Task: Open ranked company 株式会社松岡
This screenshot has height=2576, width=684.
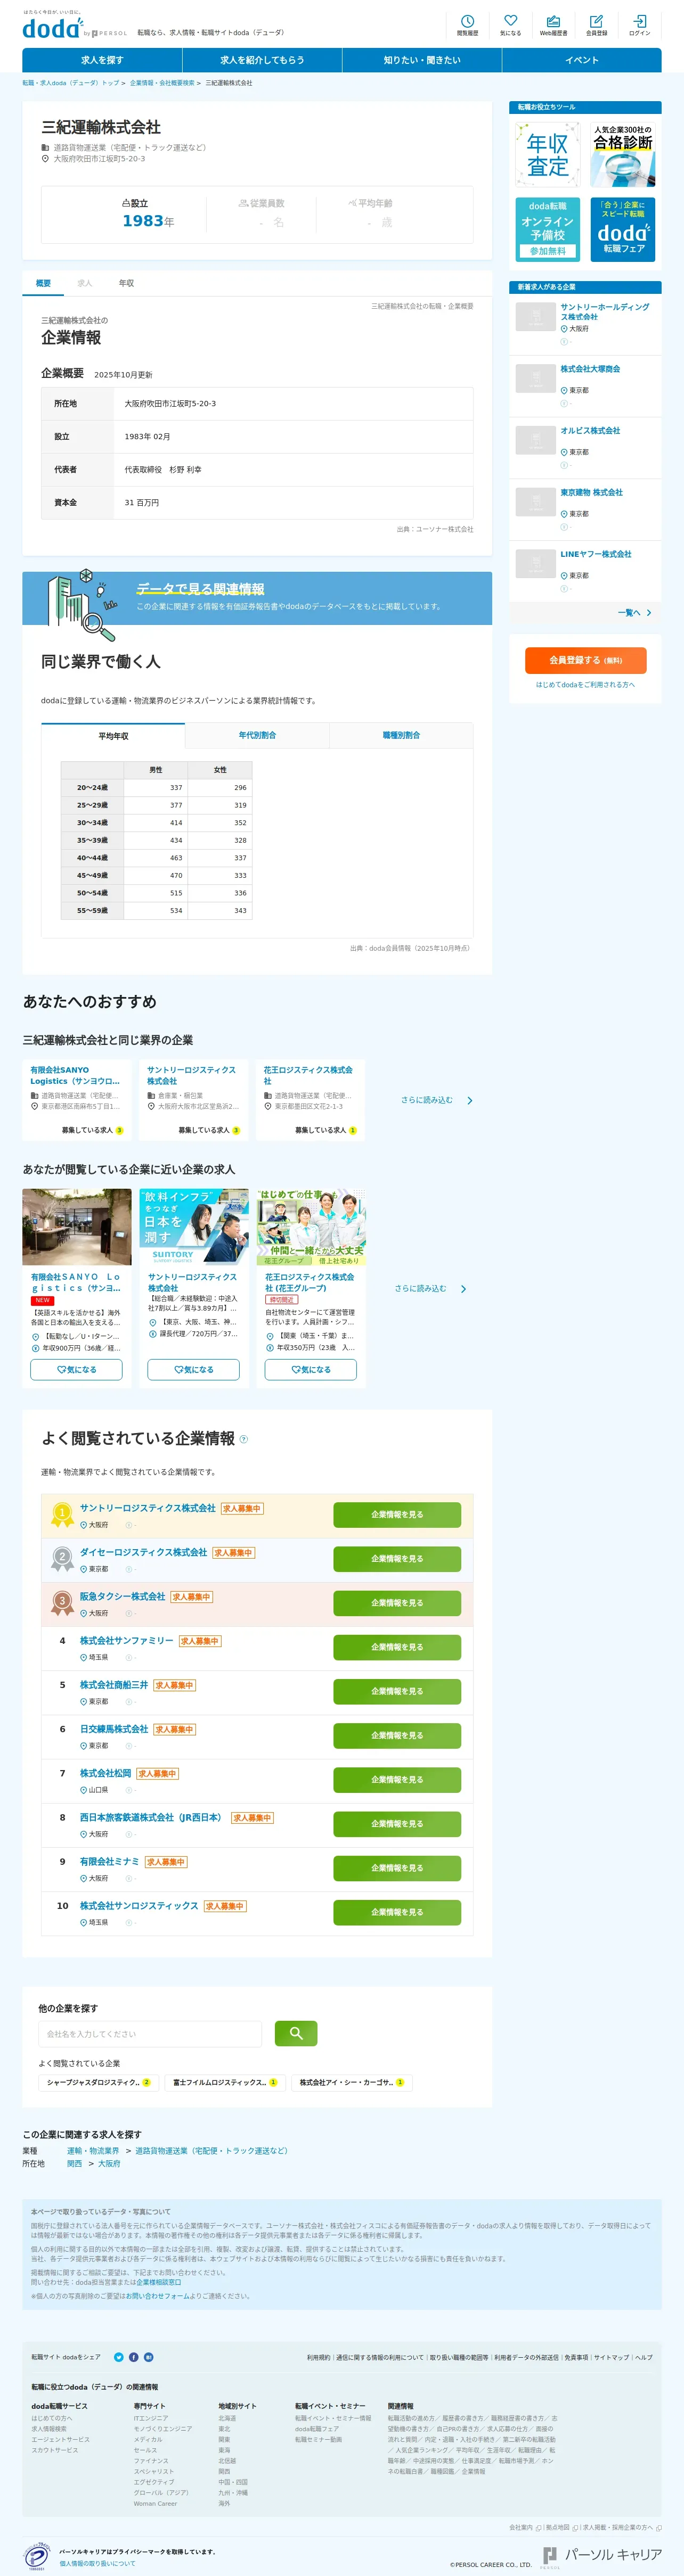Action: (105, 1773)
